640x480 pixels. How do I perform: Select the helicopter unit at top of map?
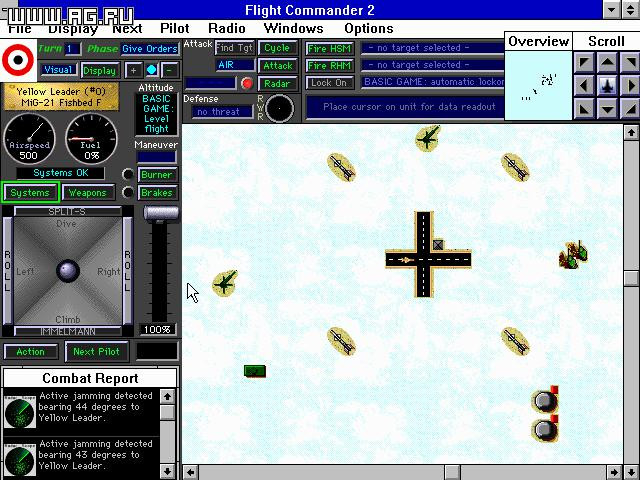point(427,138)
